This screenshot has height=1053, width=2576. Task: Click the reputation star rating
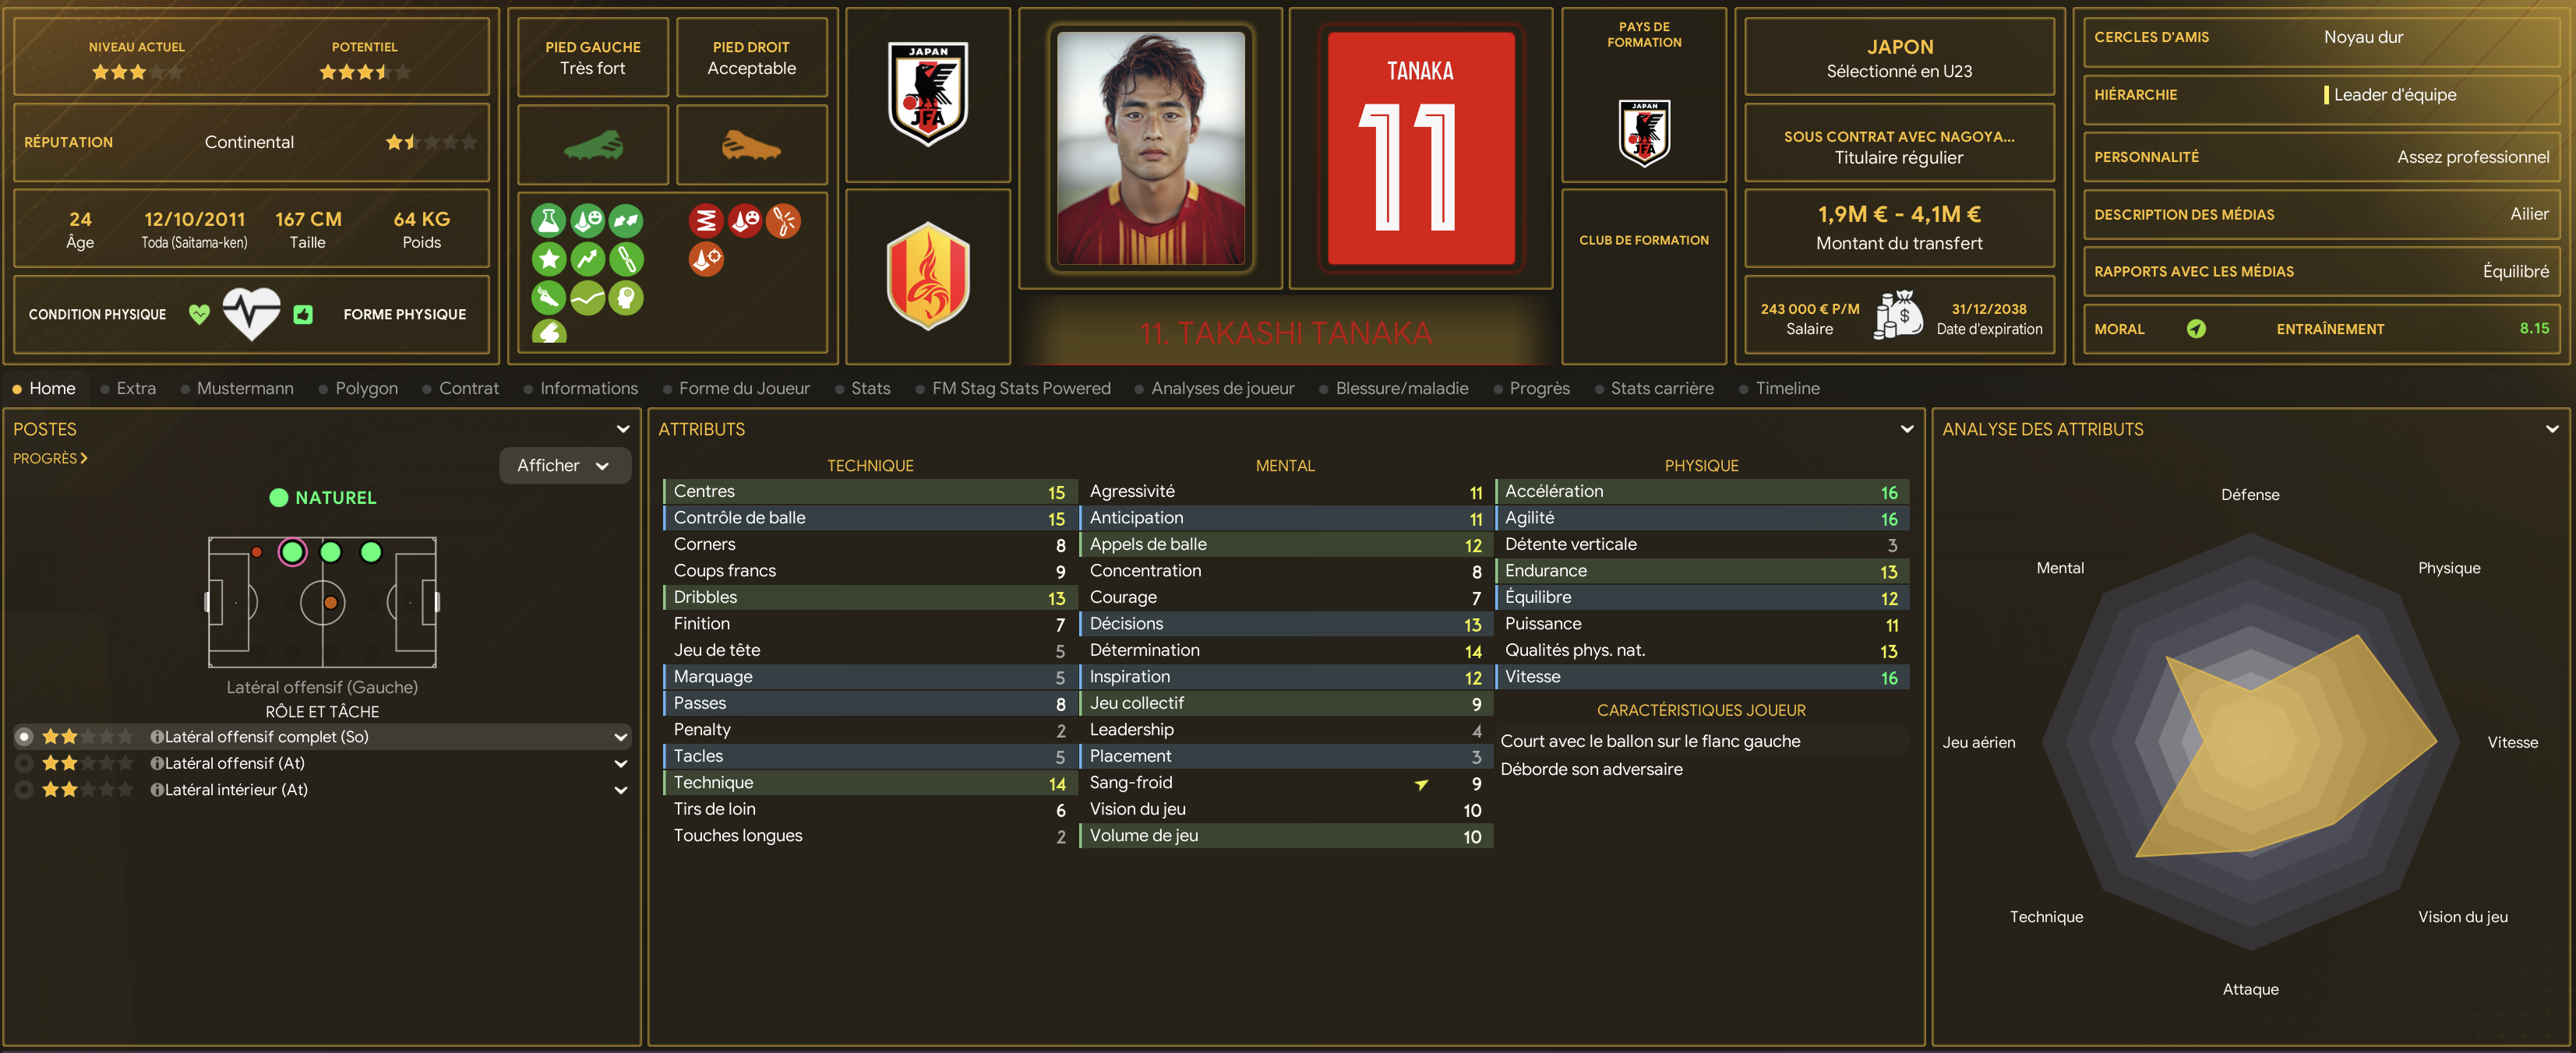[430, 142]
